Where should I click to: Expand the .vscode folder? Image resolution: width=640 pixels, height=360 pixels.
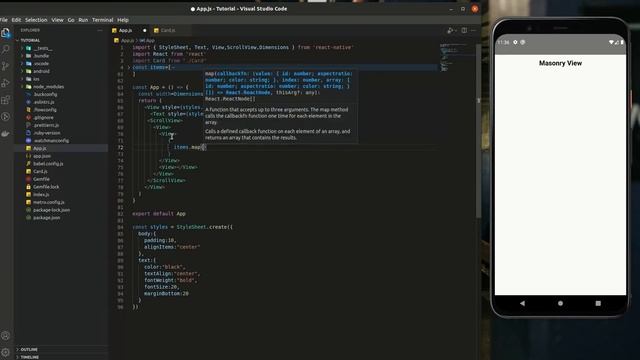click(41, 64)
